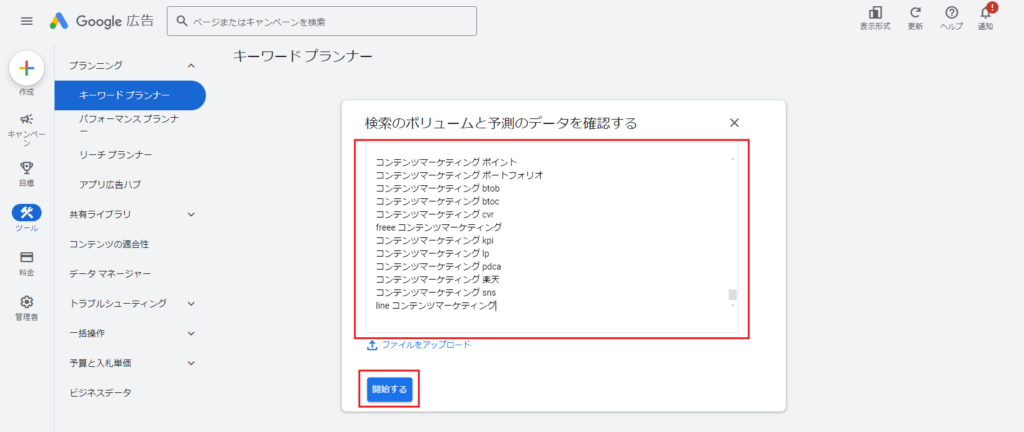Open リーチ プランナー menu item
This screenshot has height=432, width=1024.
coord(116,155)
